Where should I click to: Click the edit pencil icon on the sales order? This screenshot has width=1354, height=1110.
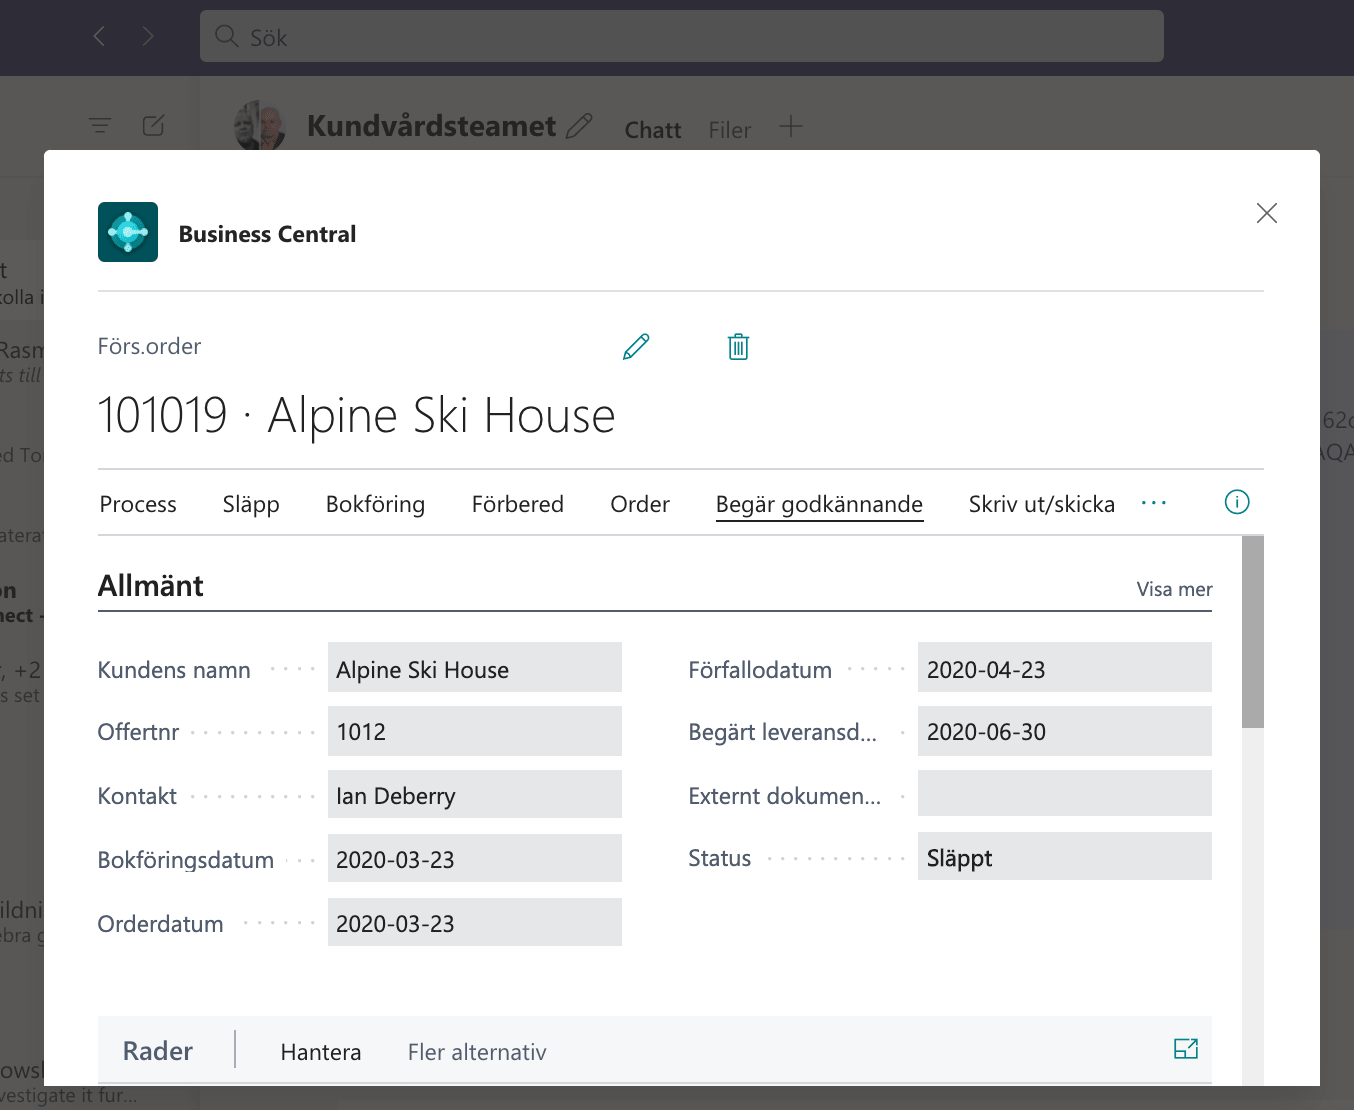(636, 347)
